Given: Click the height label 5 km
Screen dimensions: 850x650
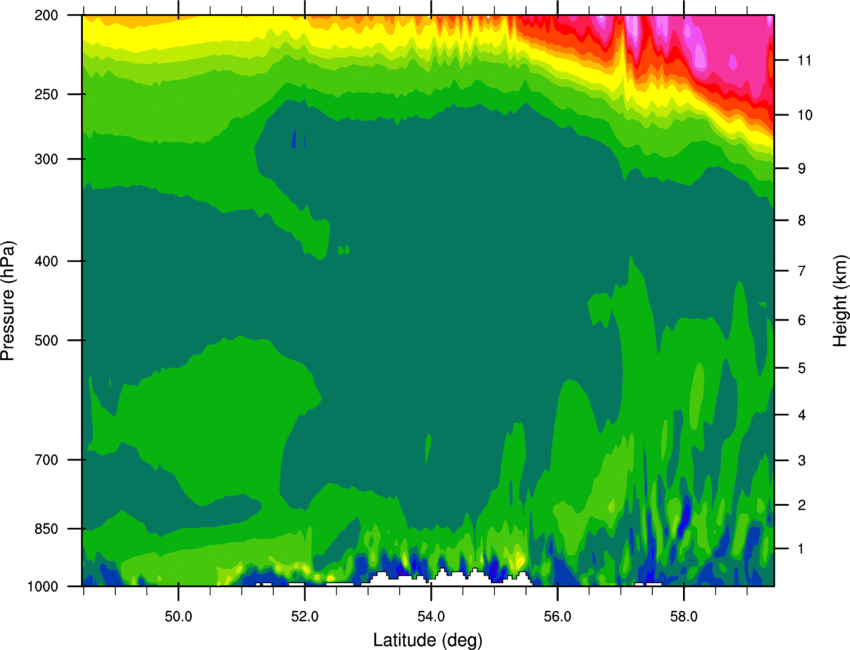Looking at the screenshot, I should click(x=802, y=369).
